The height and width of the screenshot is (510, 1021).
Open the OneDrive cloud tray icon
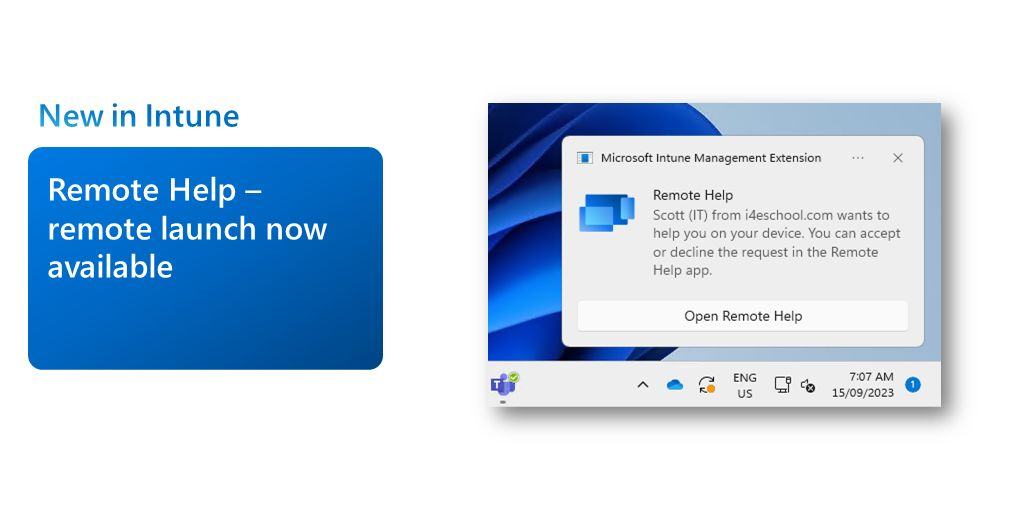tap(675, 385)
